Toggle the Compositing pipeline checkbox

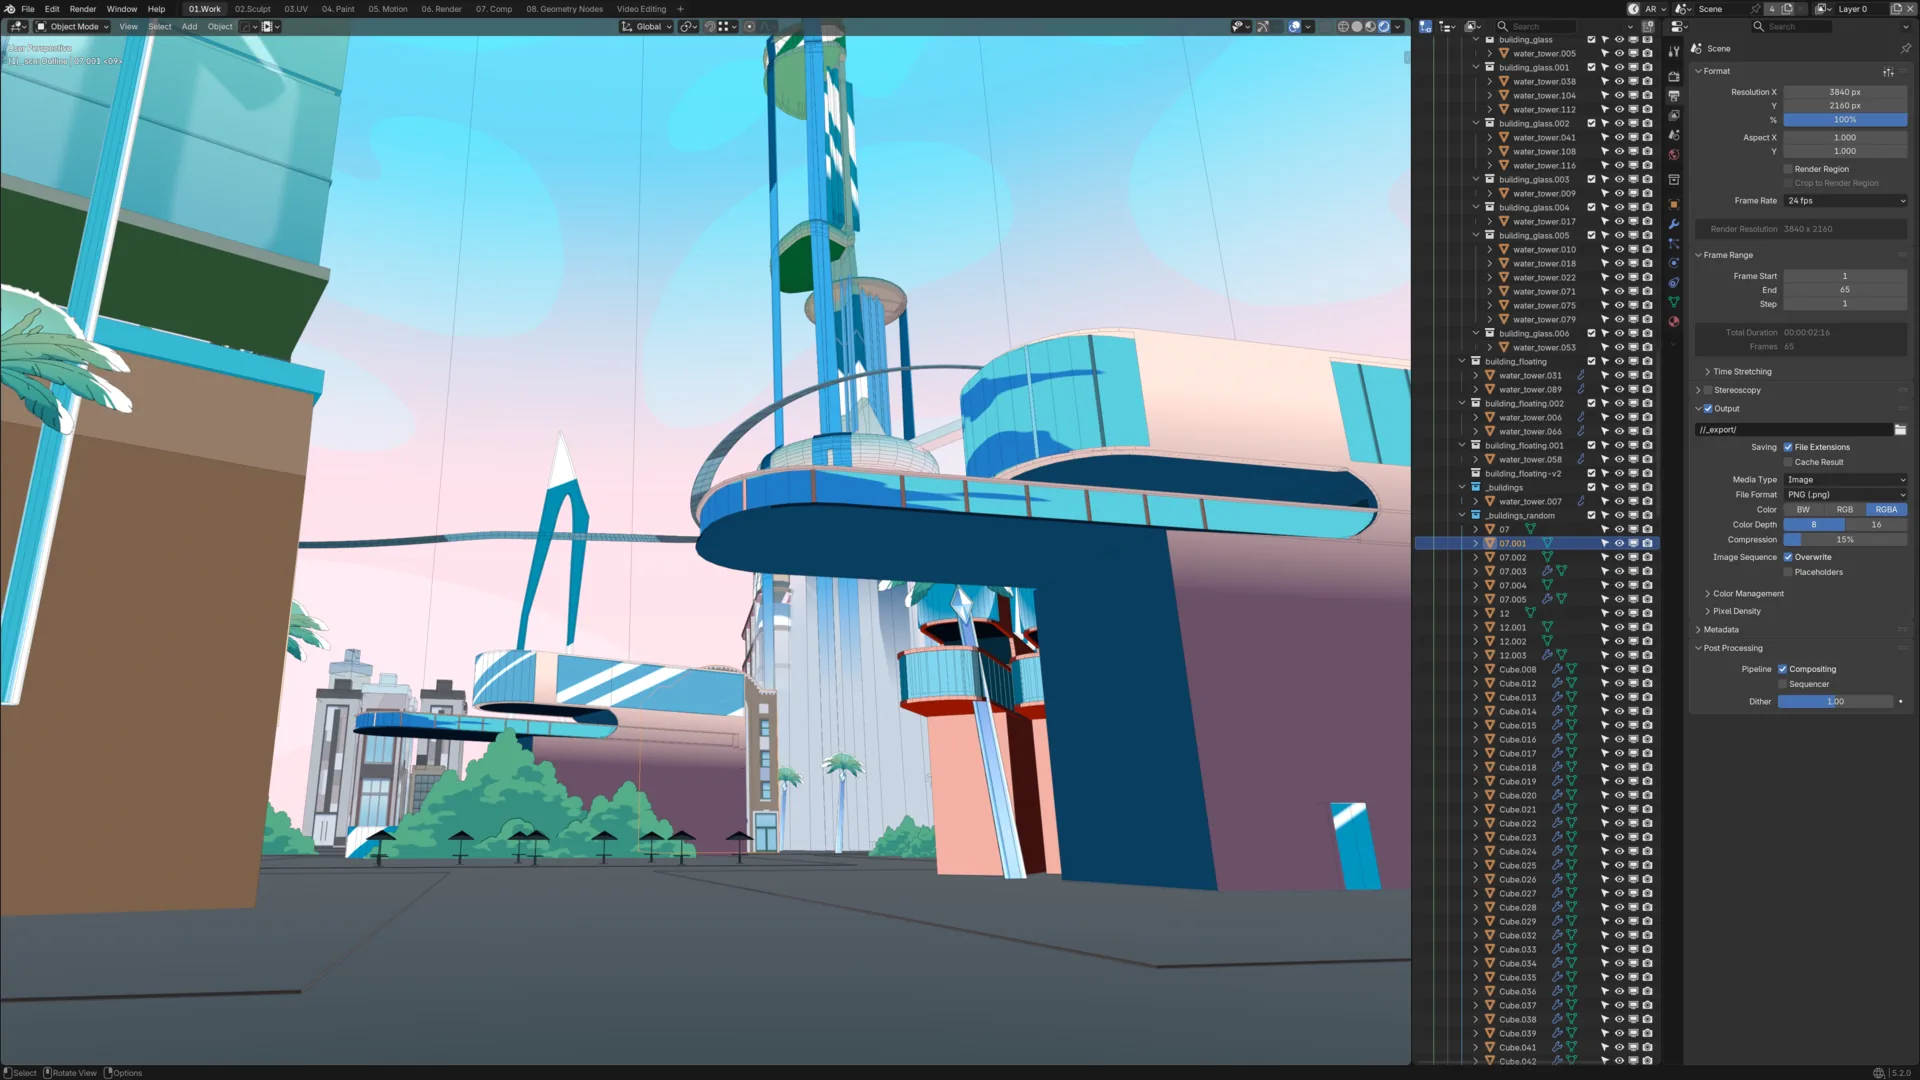[x=1782, y=670]
